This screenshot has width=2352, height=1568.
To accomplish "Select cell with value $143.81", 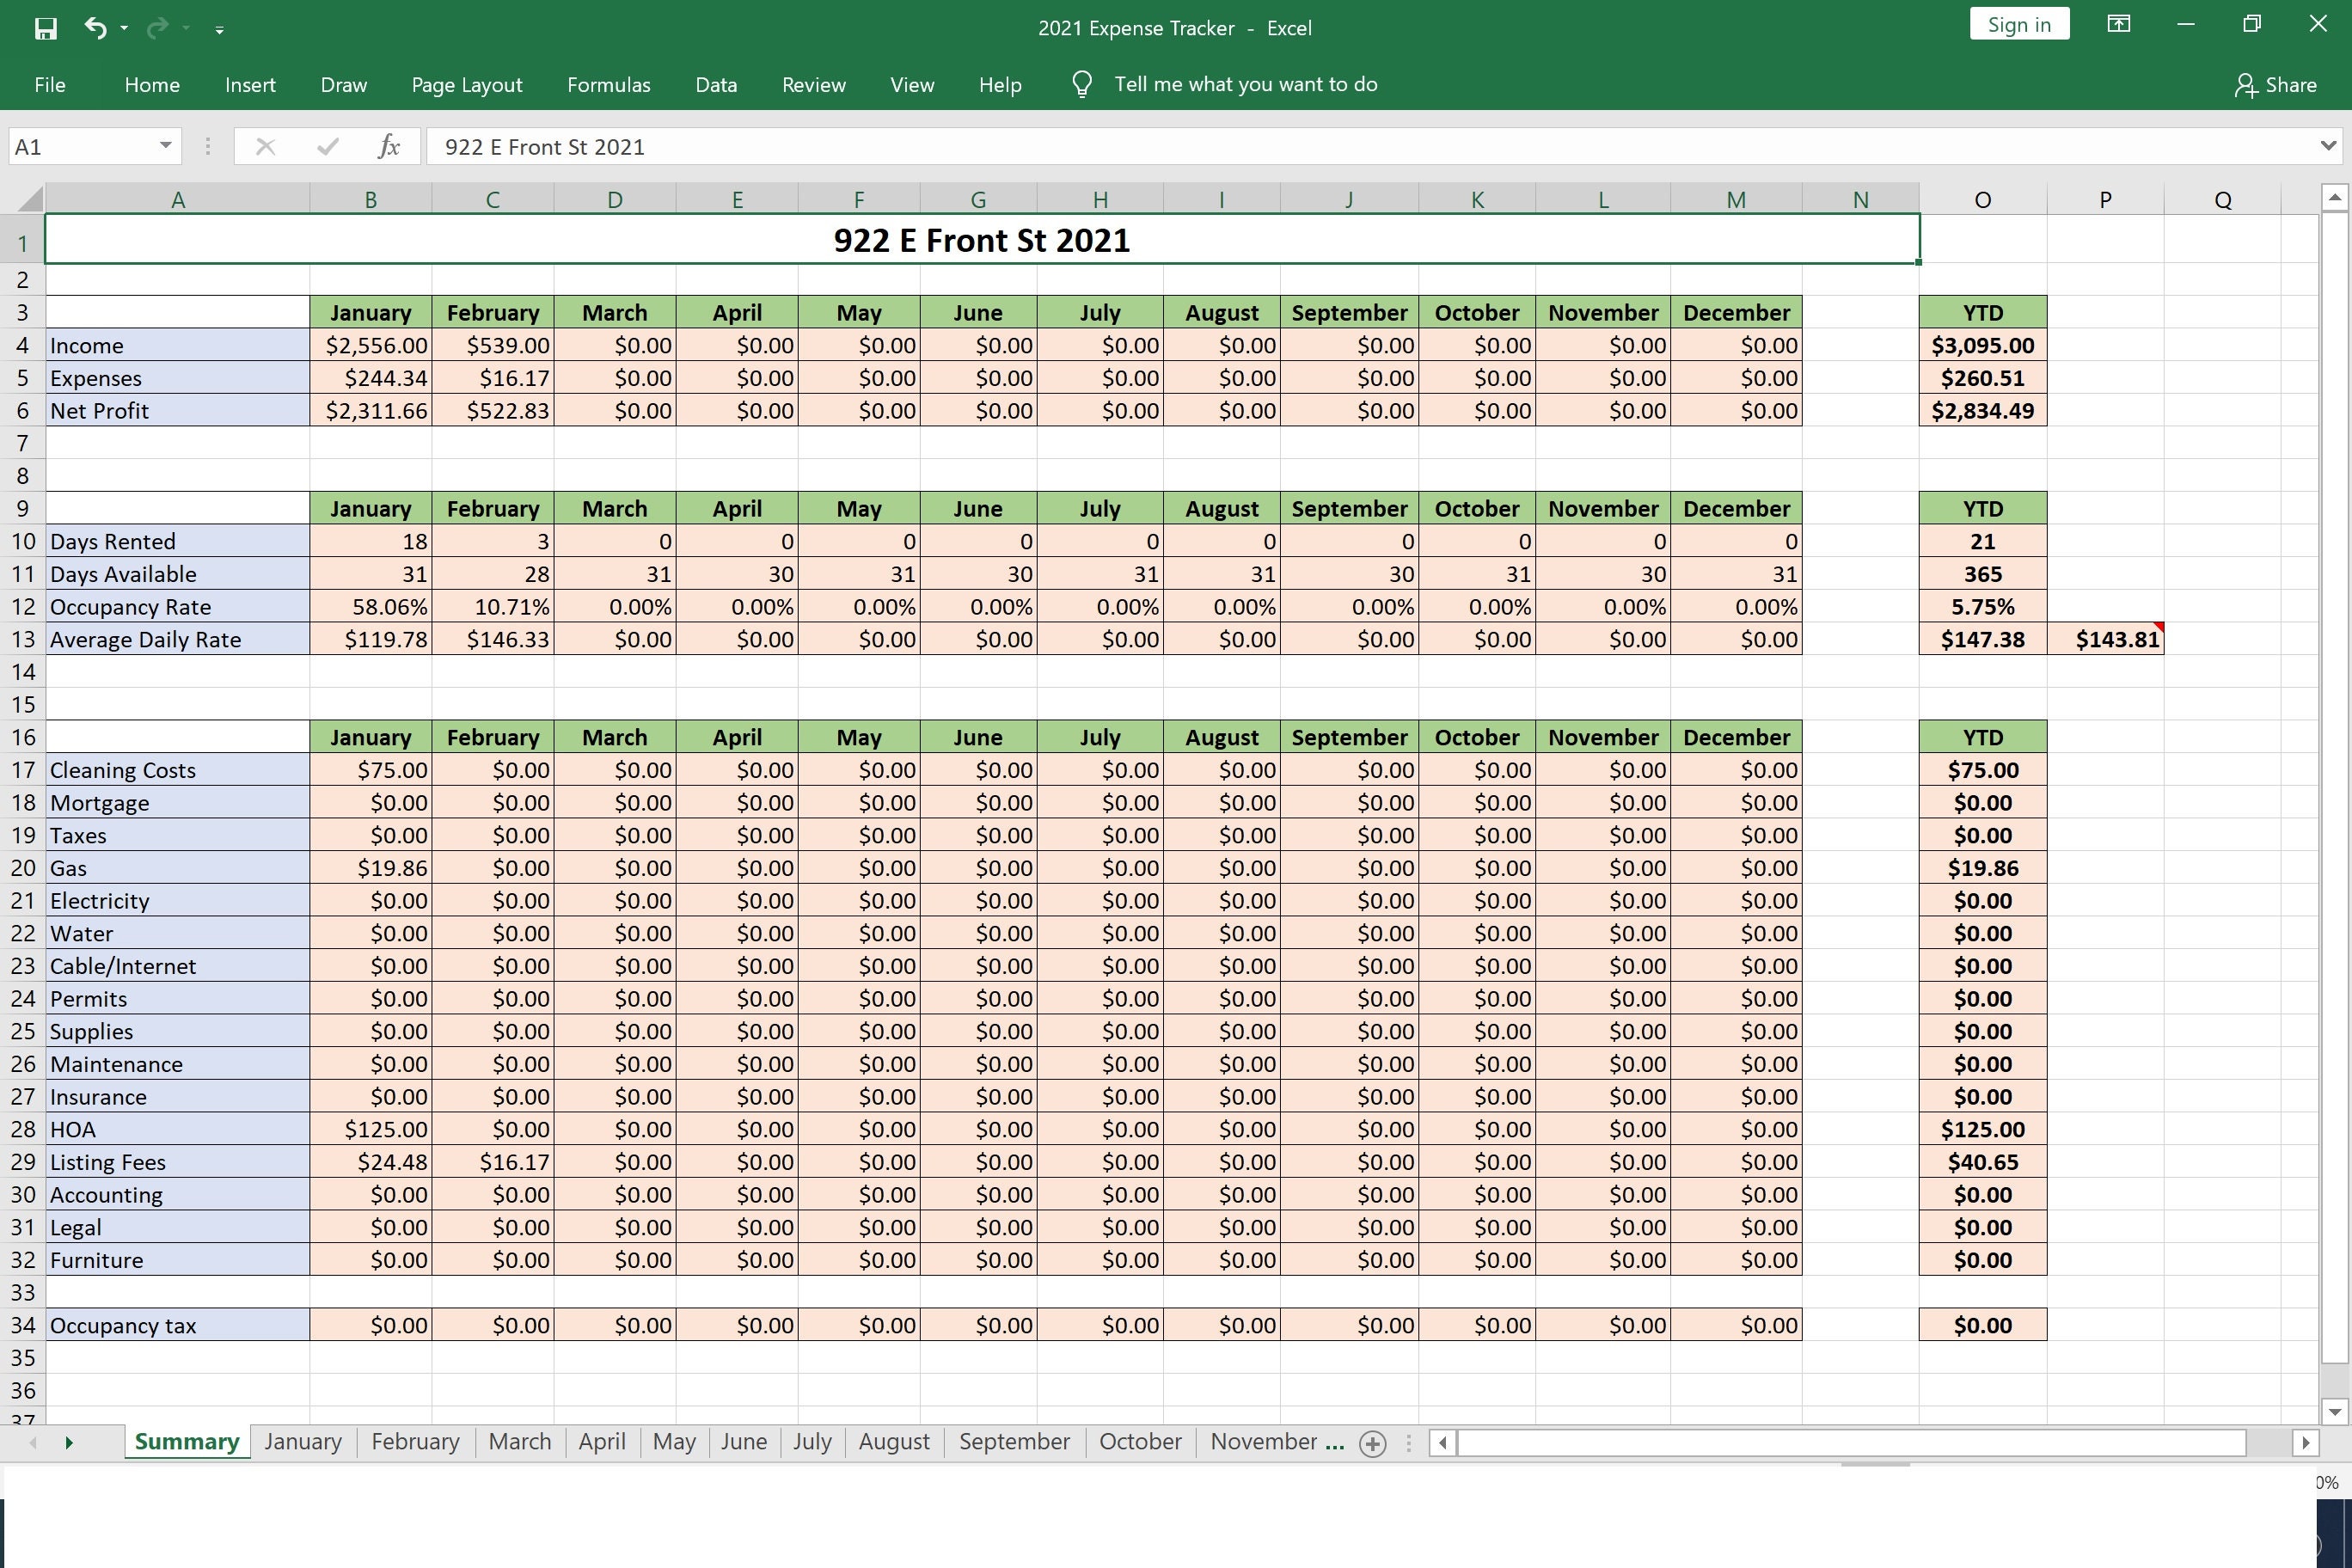I will coord(2105,639).
